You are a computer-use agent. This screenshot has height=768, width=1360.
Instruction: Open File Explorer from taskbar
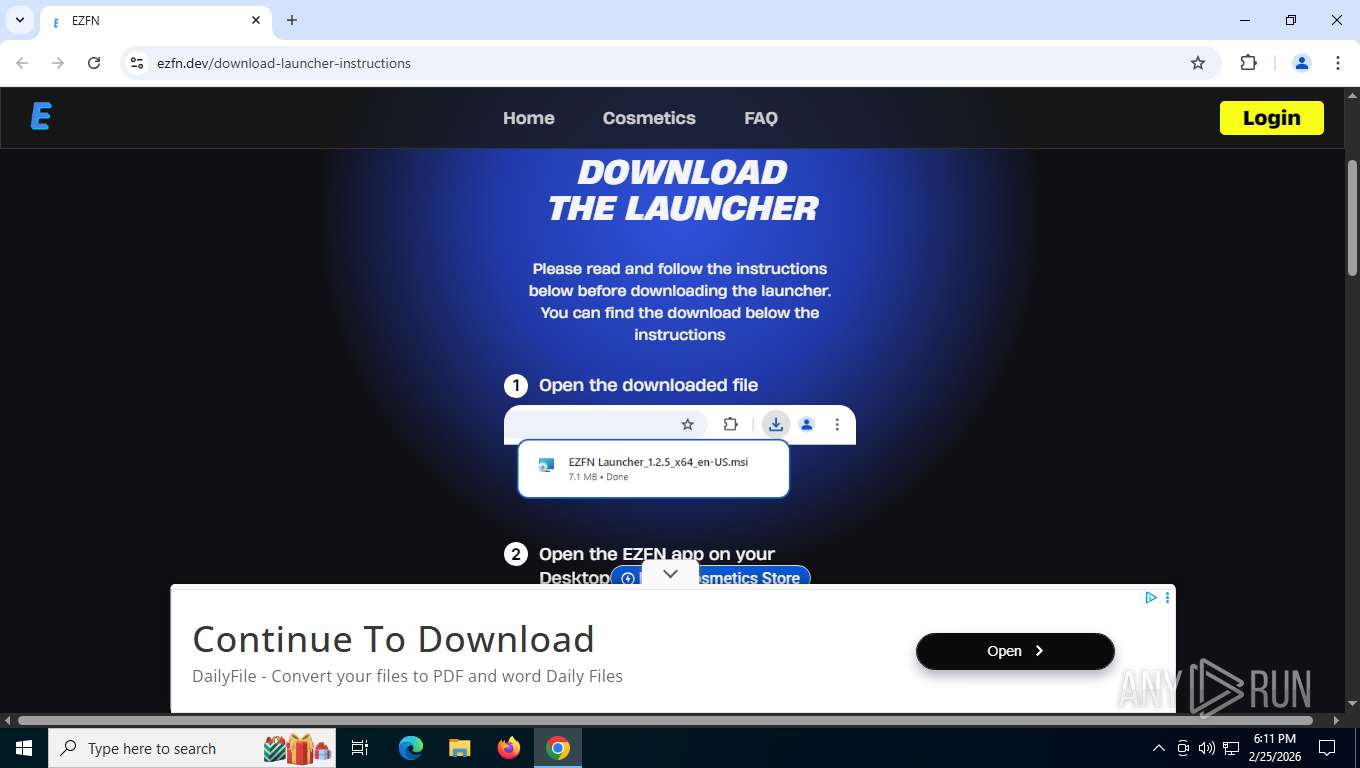(x=460, y=748)
